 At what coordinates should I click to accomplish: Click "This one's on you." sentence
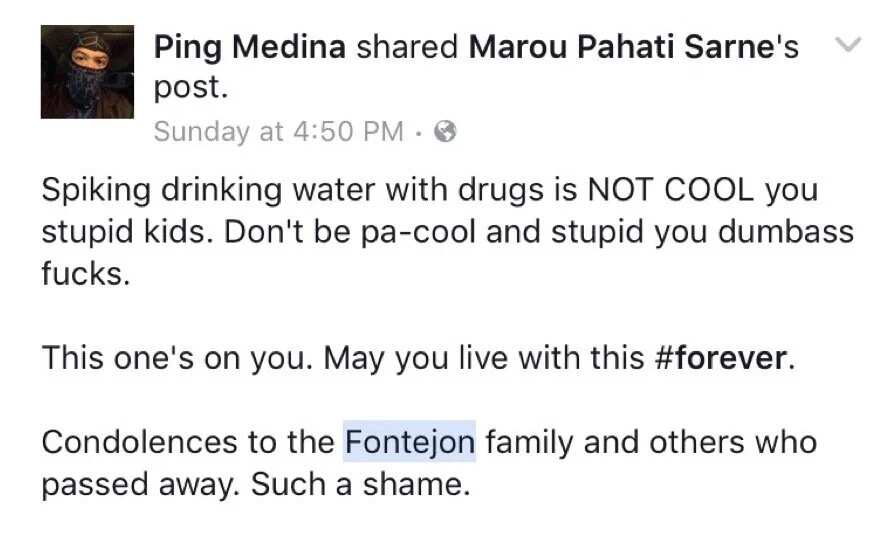pos(177,358)
